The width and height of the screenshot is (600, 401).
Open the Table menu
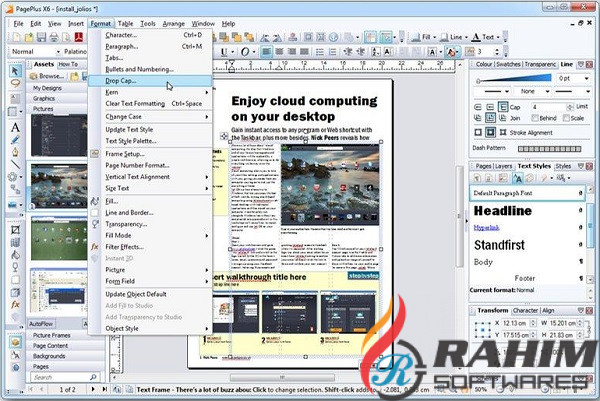(125, 24)
